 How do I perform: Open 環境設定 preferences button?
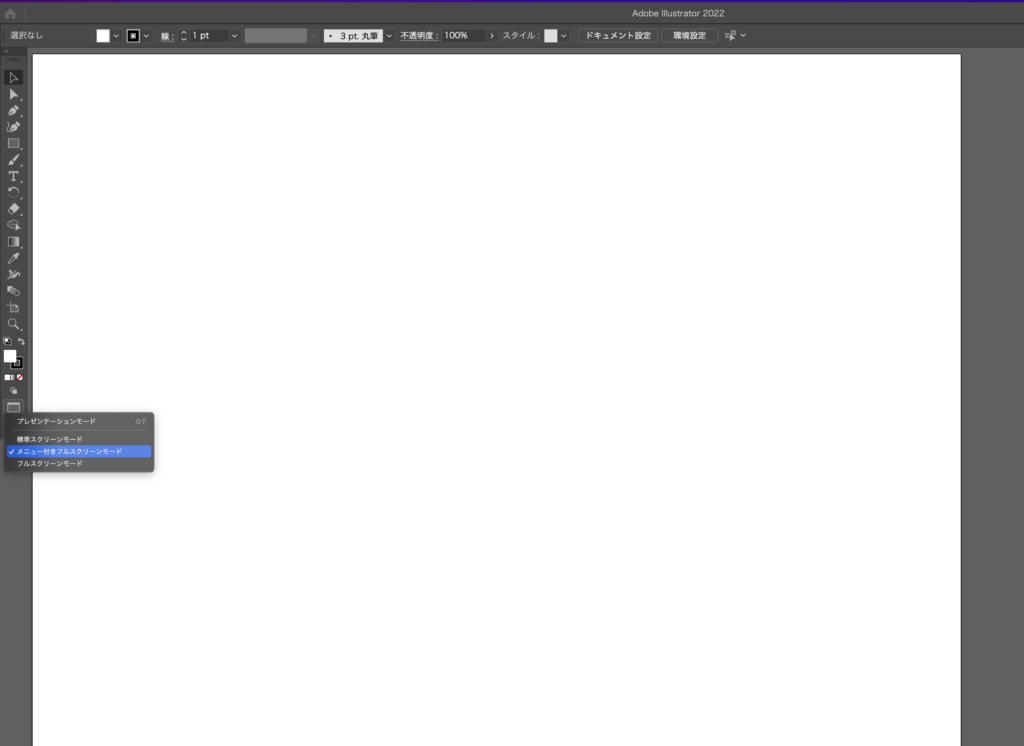[689, 36]
